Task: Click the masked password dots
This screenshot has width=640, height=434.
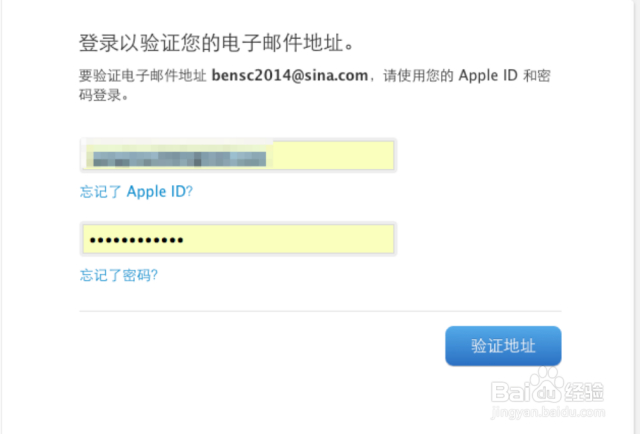Action: 136,240
